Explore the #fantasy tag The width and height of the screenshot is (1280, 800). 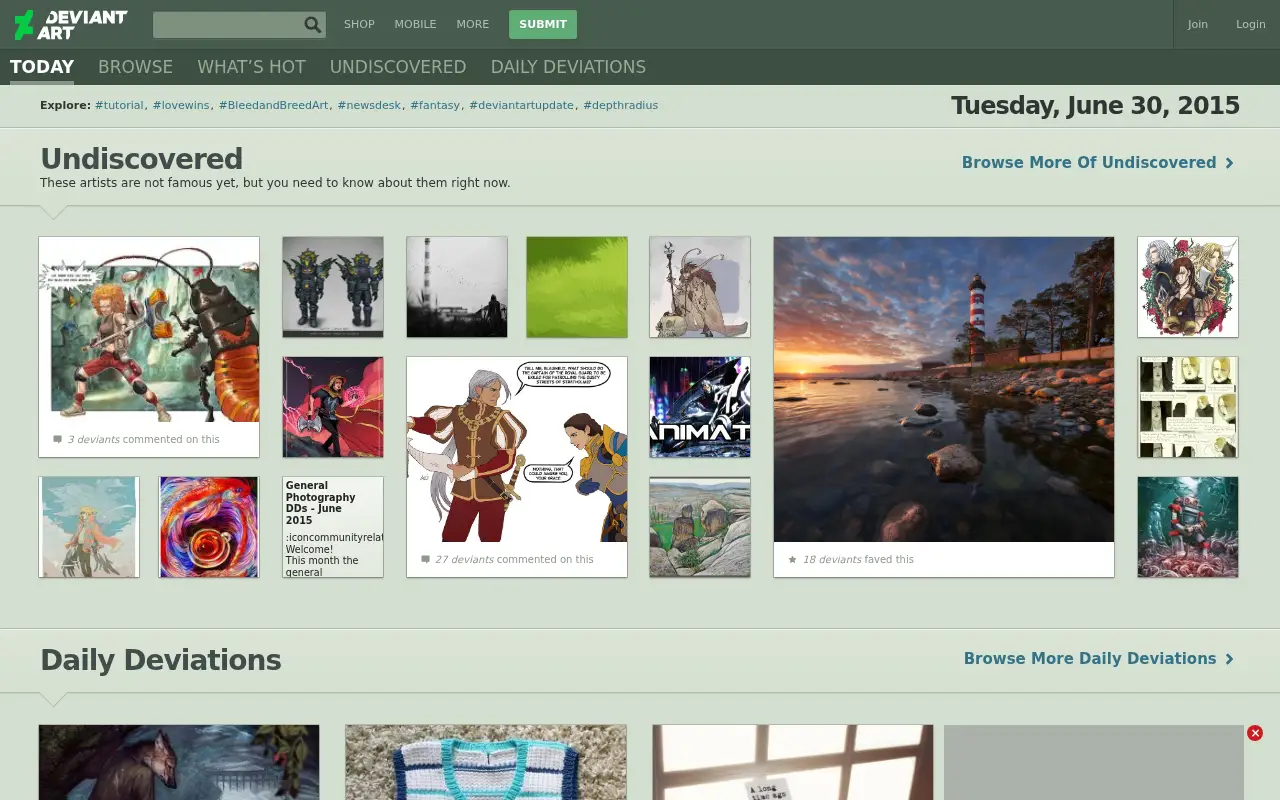pyautogui.click(x=435, y=105)
